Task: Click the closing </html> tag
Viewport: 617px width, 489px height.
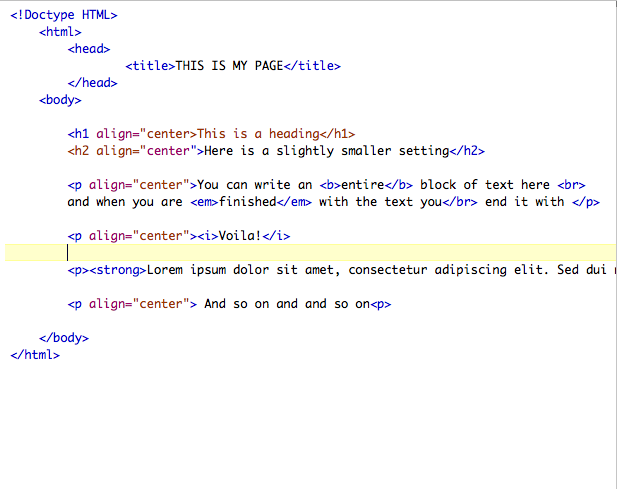Action: (x=35, y=355)
